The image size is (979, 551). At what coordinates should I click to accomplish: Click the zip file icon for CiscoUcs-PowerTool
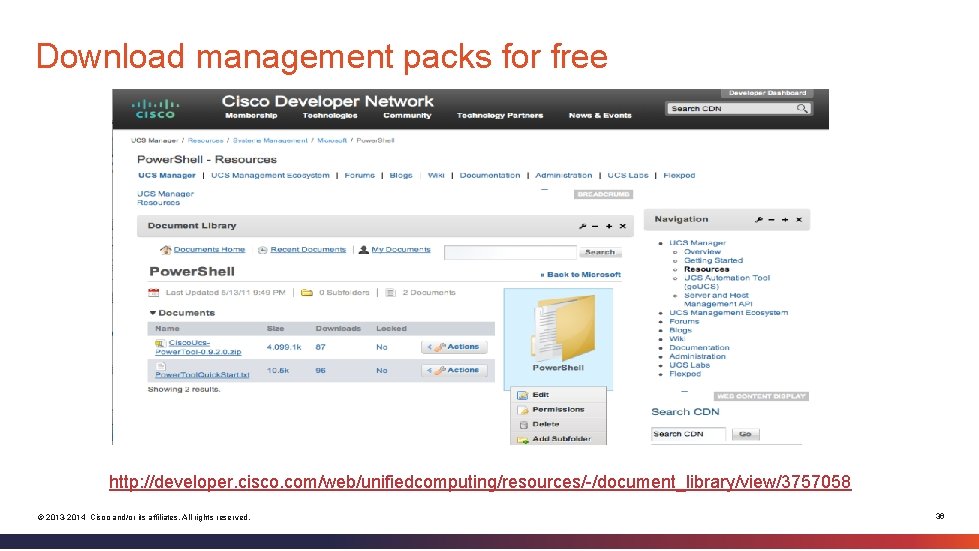click(x=160, y=343)
